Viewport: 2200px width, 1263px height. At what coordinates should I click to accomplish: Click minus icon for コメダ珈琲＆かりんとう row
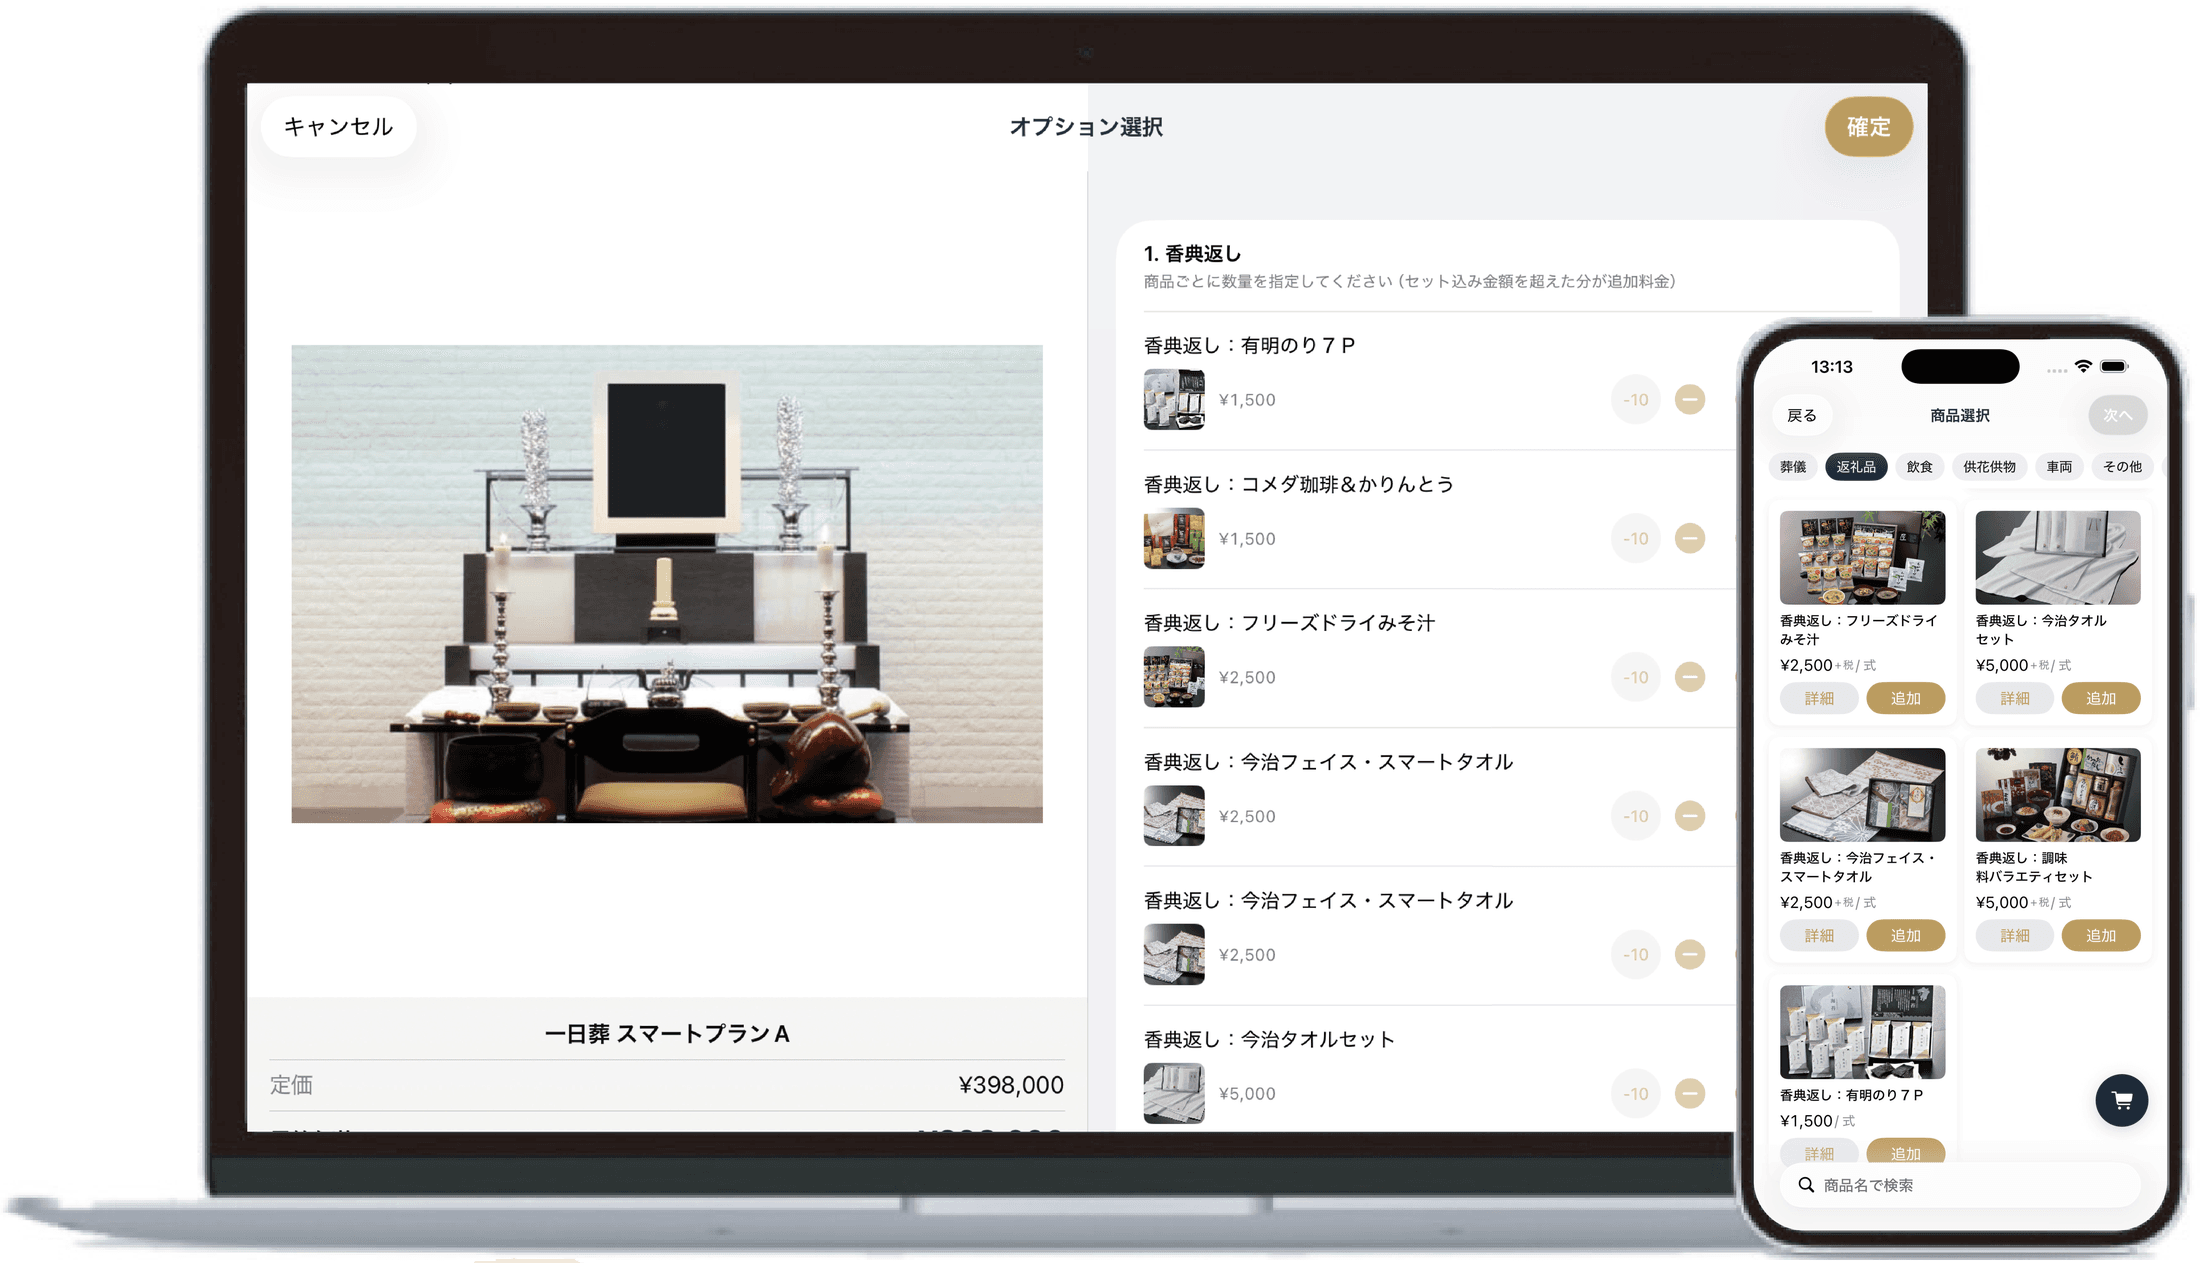click(1690, 539)
